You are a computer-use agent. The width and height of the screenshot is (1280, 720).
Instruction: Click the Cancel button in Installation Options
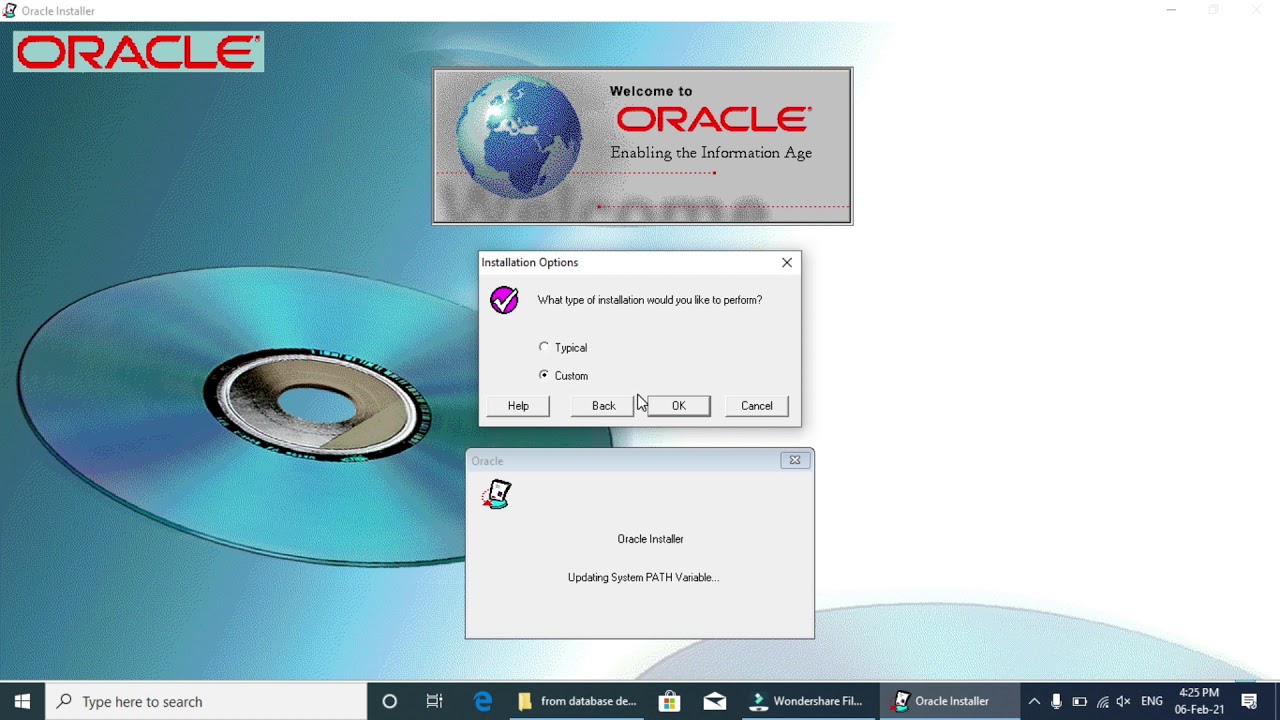click(x=757, y=406)
